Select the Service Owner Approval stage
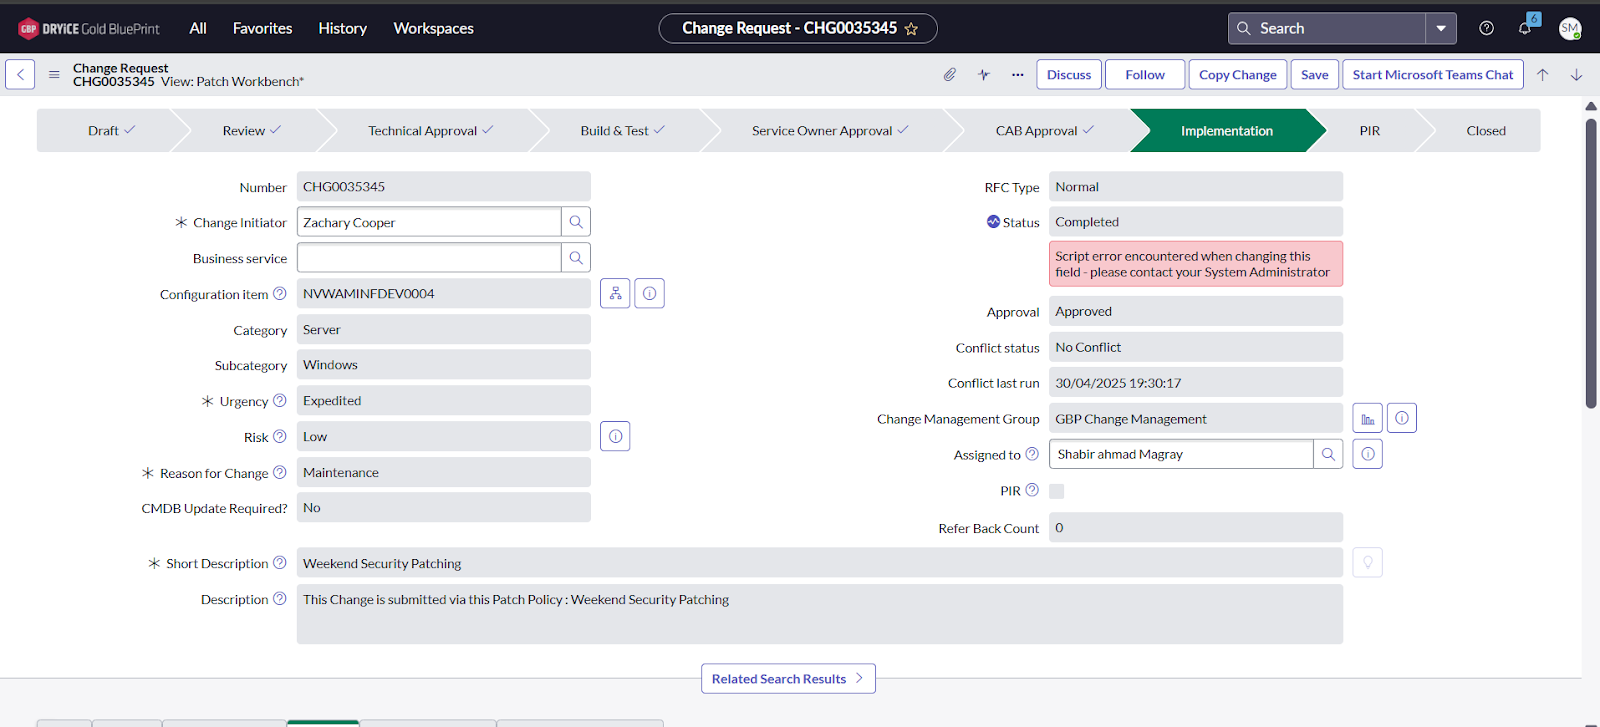Screen dimensions: 1600x727 pos(830,130)
